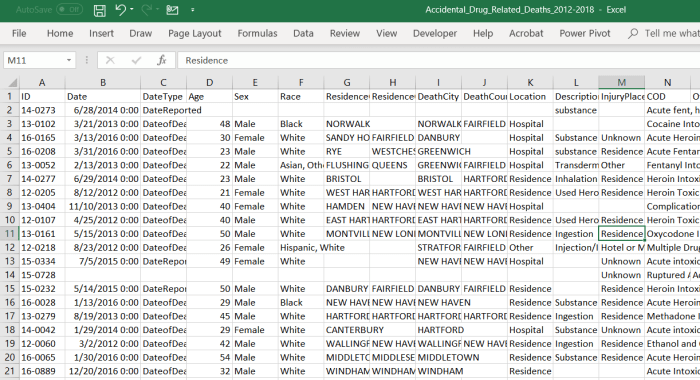
Task: Switch to the Formulas ribbon tab
Action: [257, 33]
